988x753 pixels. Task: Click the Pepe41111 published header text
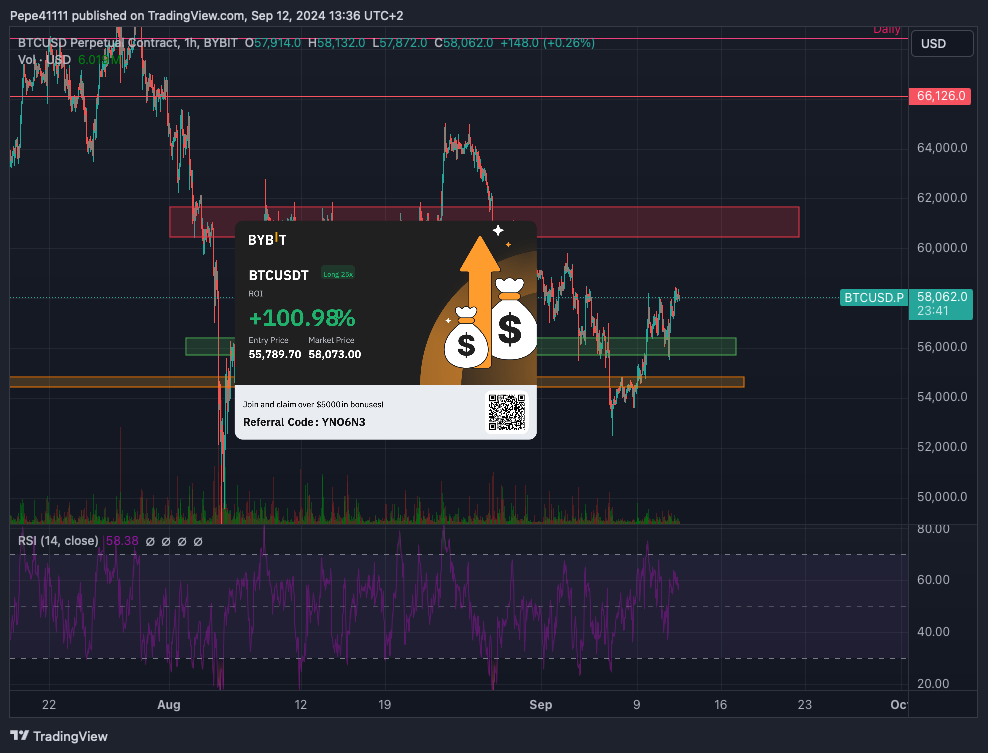coord(206,16)
